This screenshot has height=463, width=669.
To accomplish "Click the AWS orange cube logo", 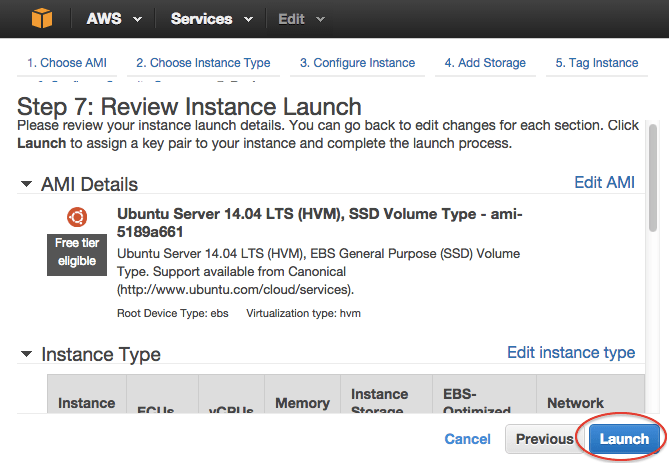I will click(42, 19).
